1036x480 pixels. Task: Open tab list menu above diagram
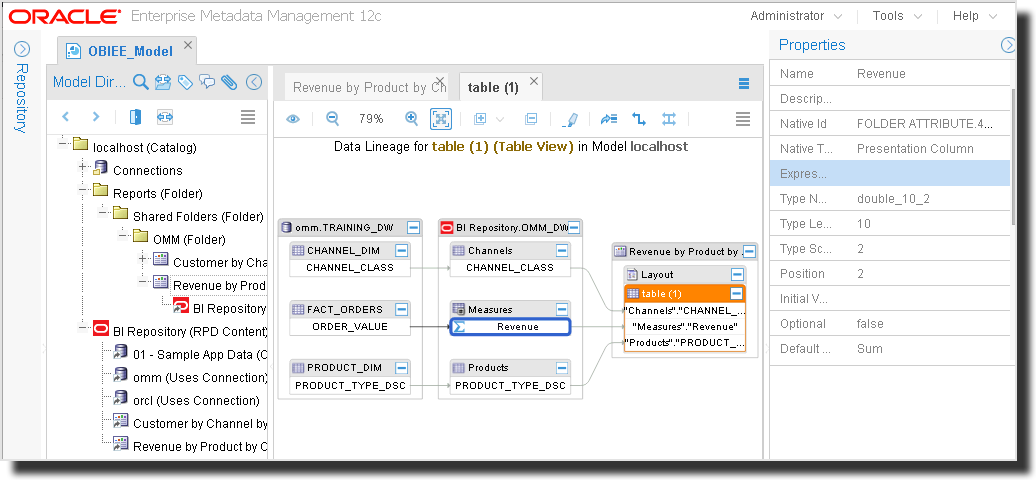point(744,83)
